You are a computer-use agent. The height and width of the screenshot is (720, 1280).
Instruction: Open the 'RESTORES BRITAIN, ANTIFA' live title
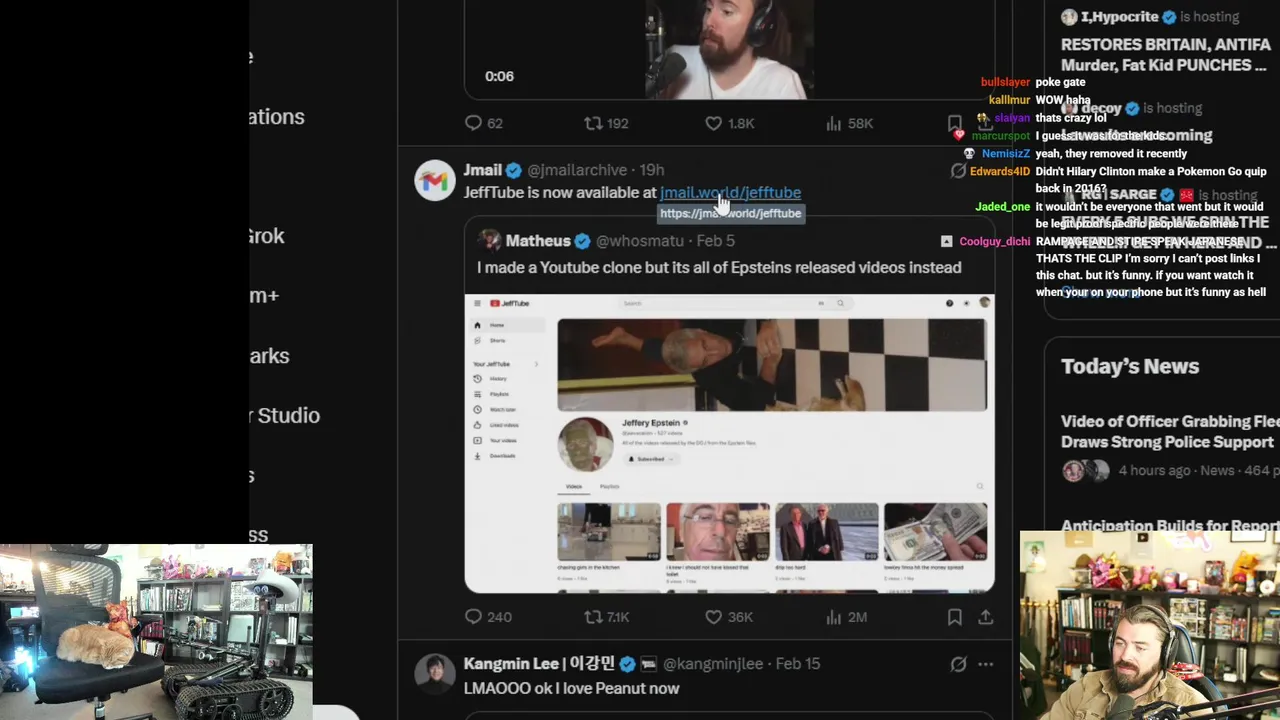[x=1165, y=55]
